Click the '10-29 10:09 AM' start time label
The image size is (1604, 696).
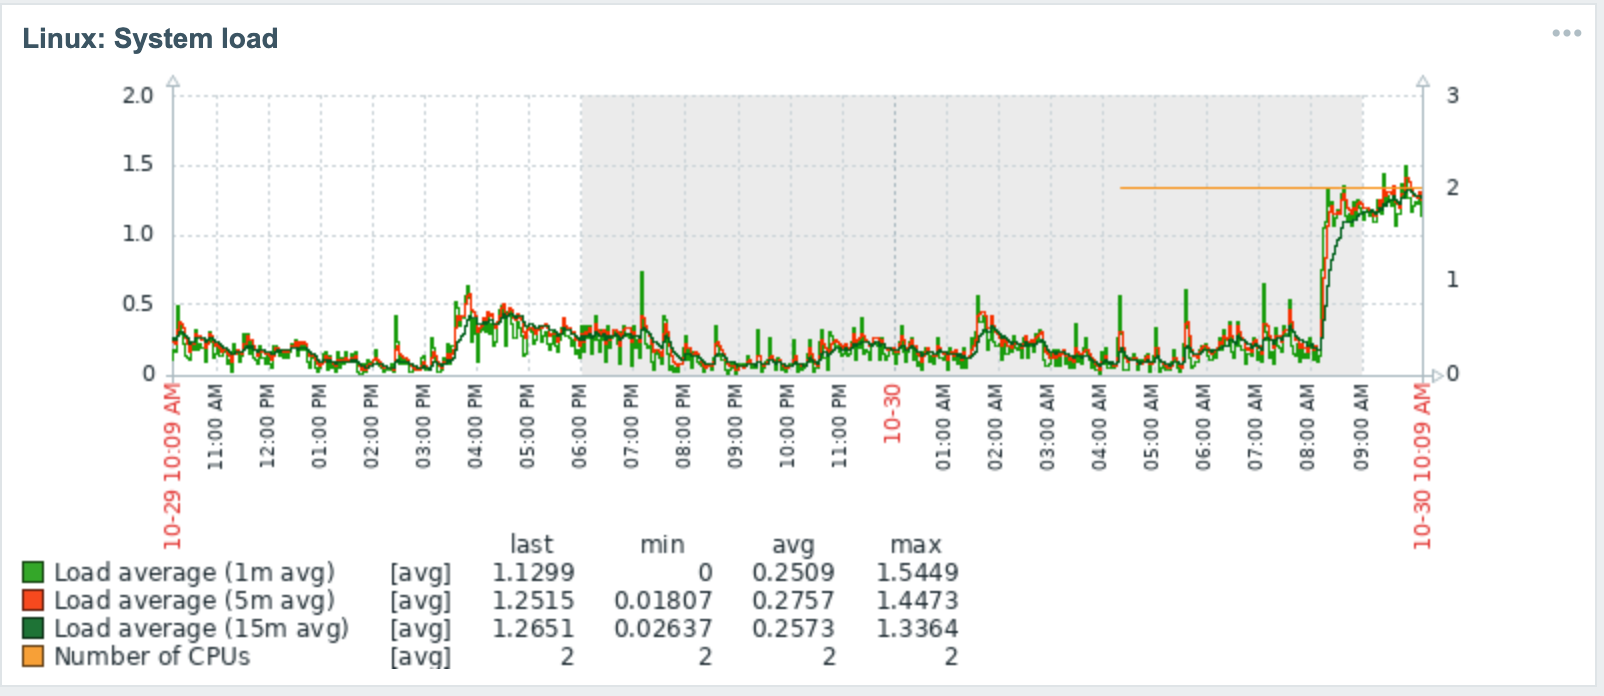172,466
